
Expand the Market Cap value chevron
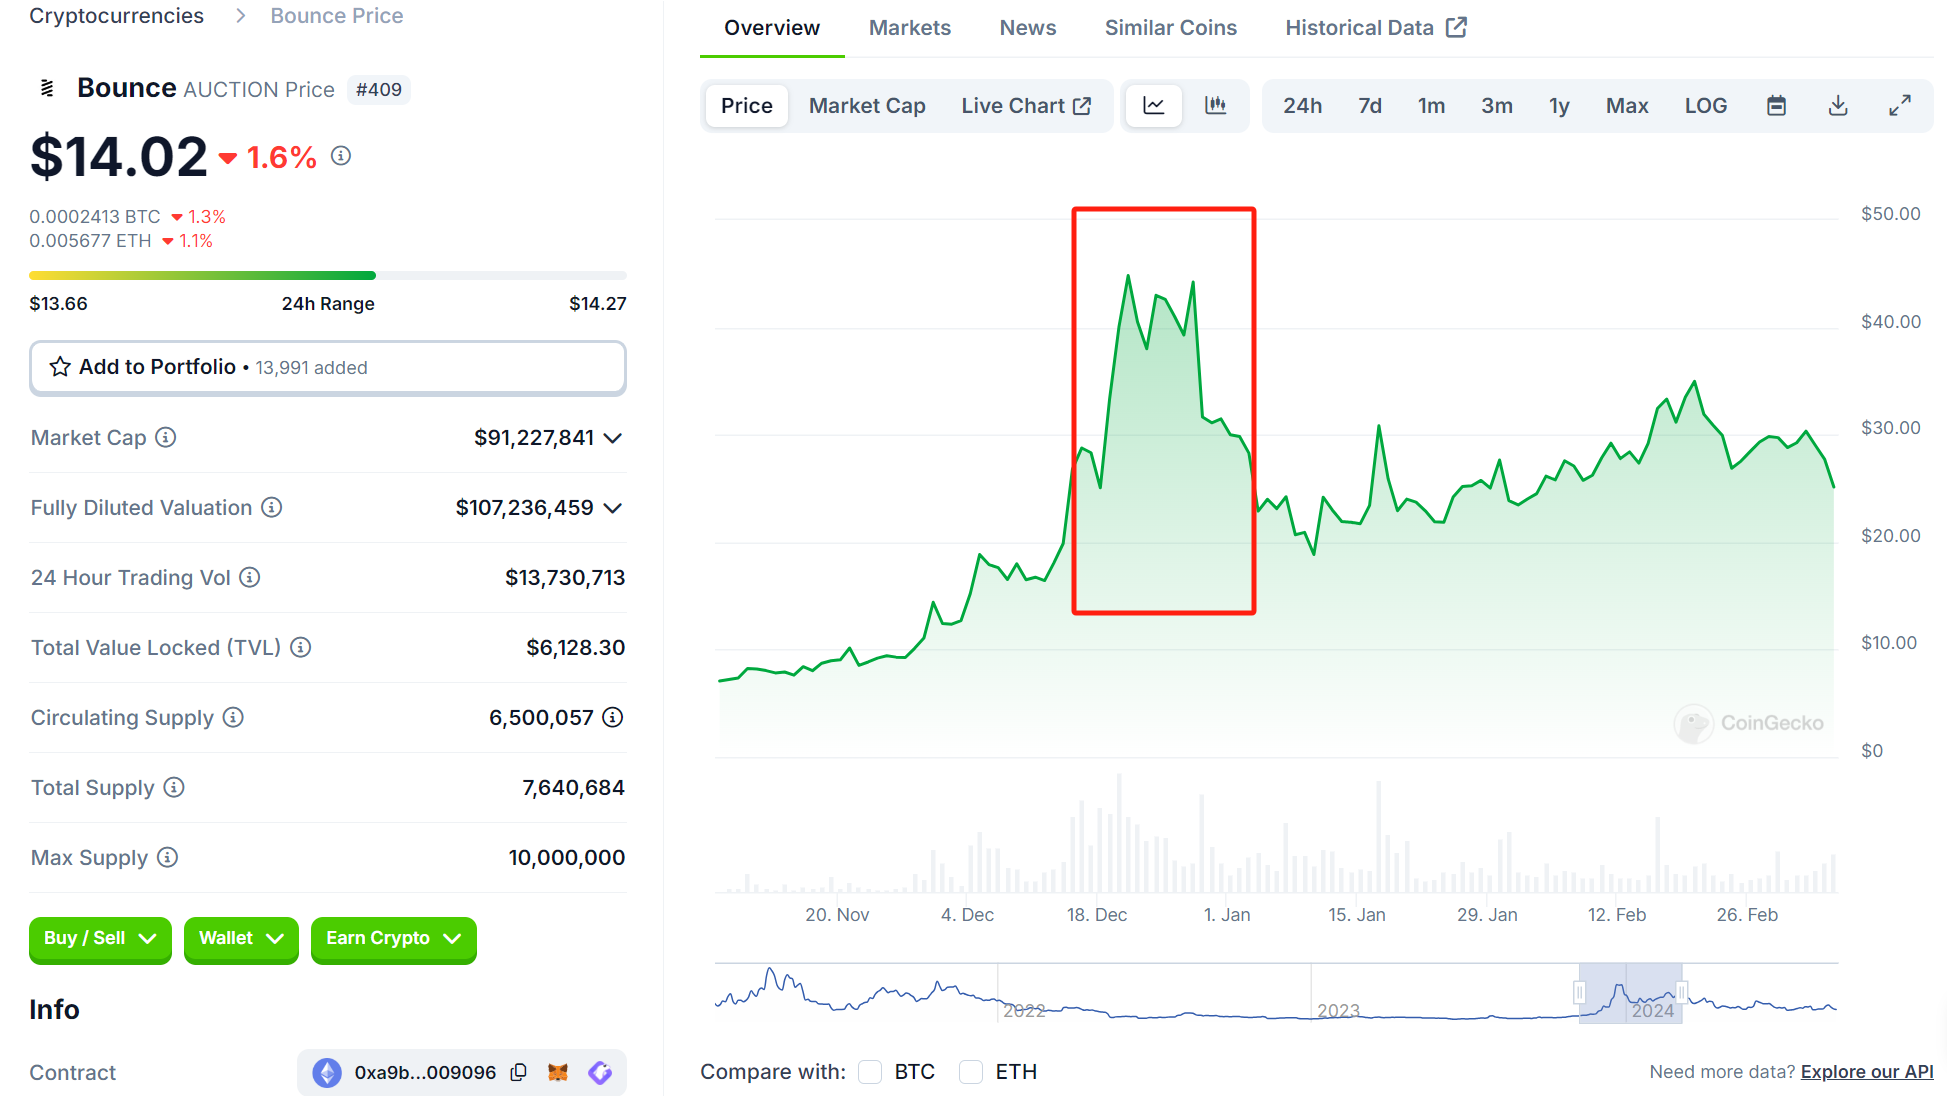pos(613,438)
